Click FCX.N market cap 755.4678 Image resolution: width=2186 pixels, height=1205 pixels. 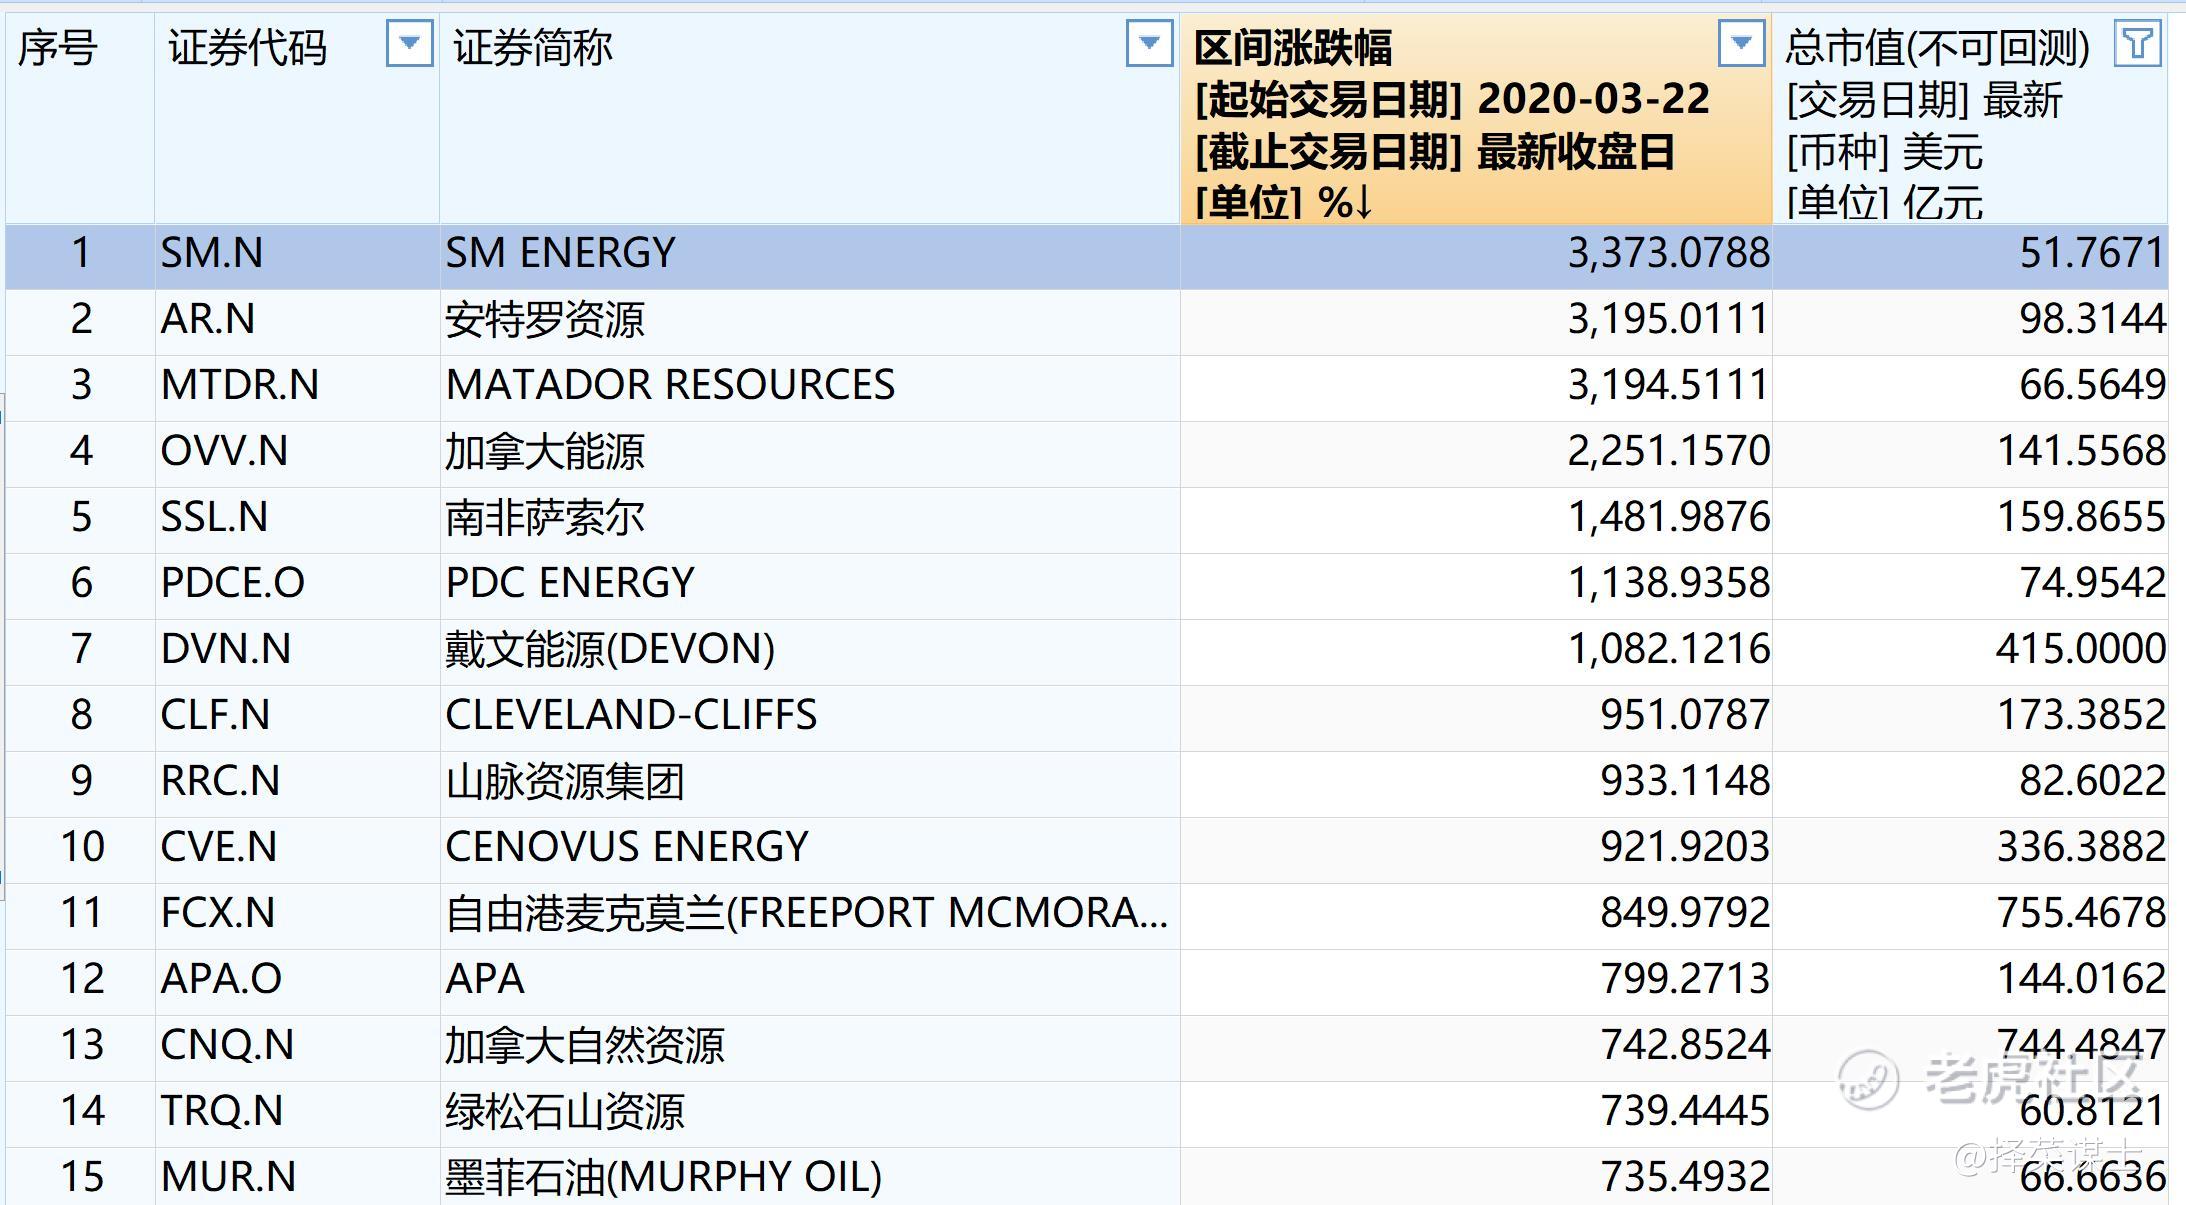tap(2080, 913)
